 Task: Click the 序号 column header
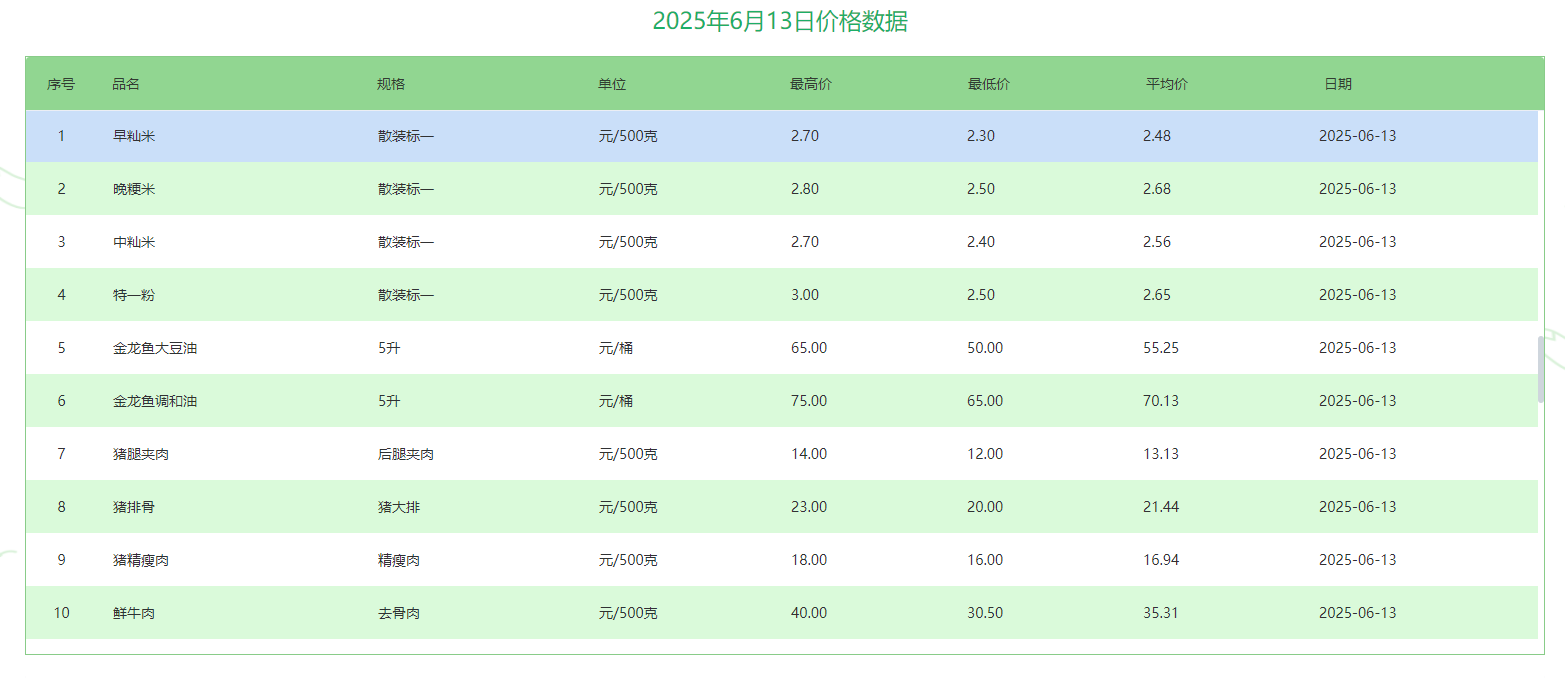tap(61, 84)
